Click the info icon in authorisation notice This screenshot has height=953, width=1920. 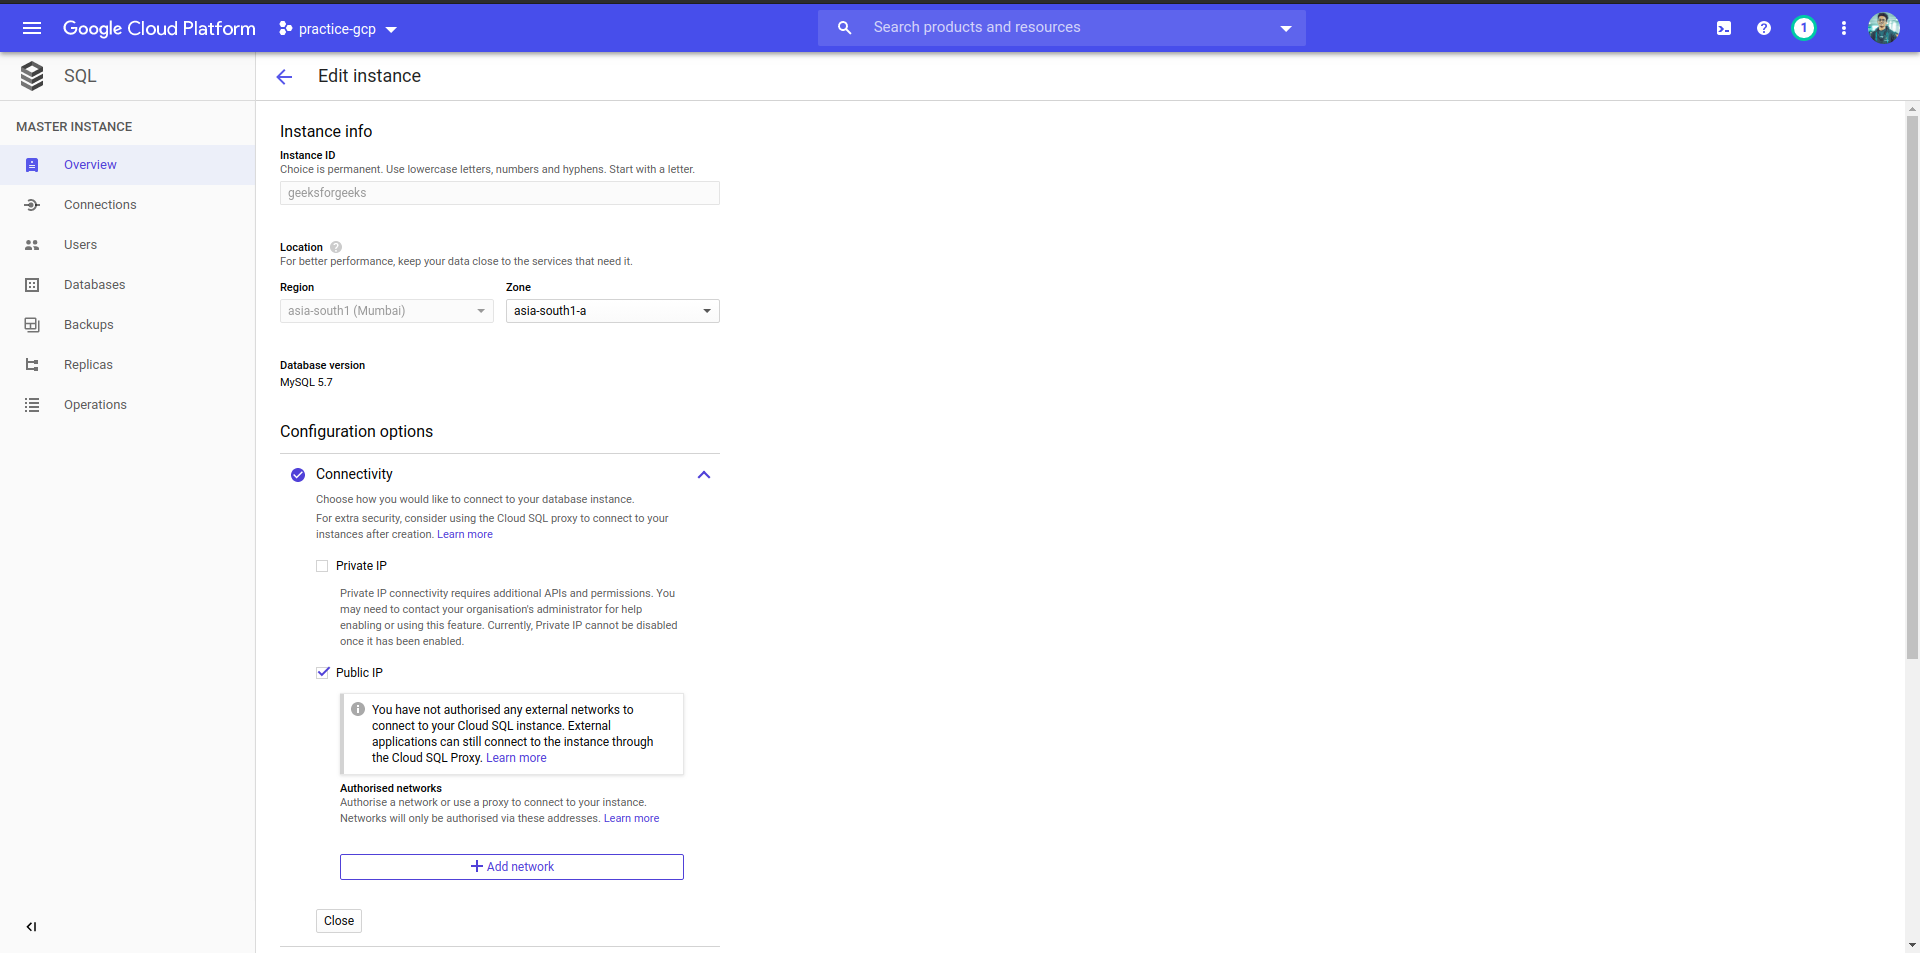tap(358, 709)
